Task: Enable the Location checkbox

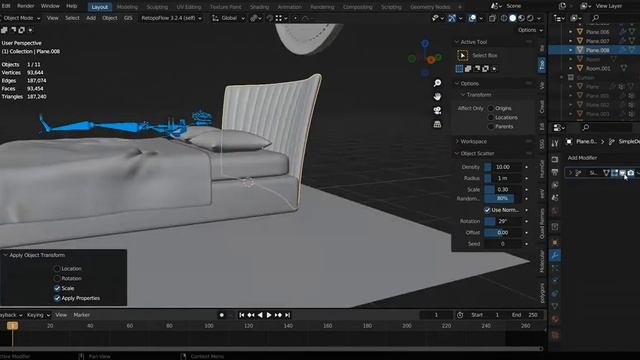Action: pyautogui.click(x=57, y=269)
